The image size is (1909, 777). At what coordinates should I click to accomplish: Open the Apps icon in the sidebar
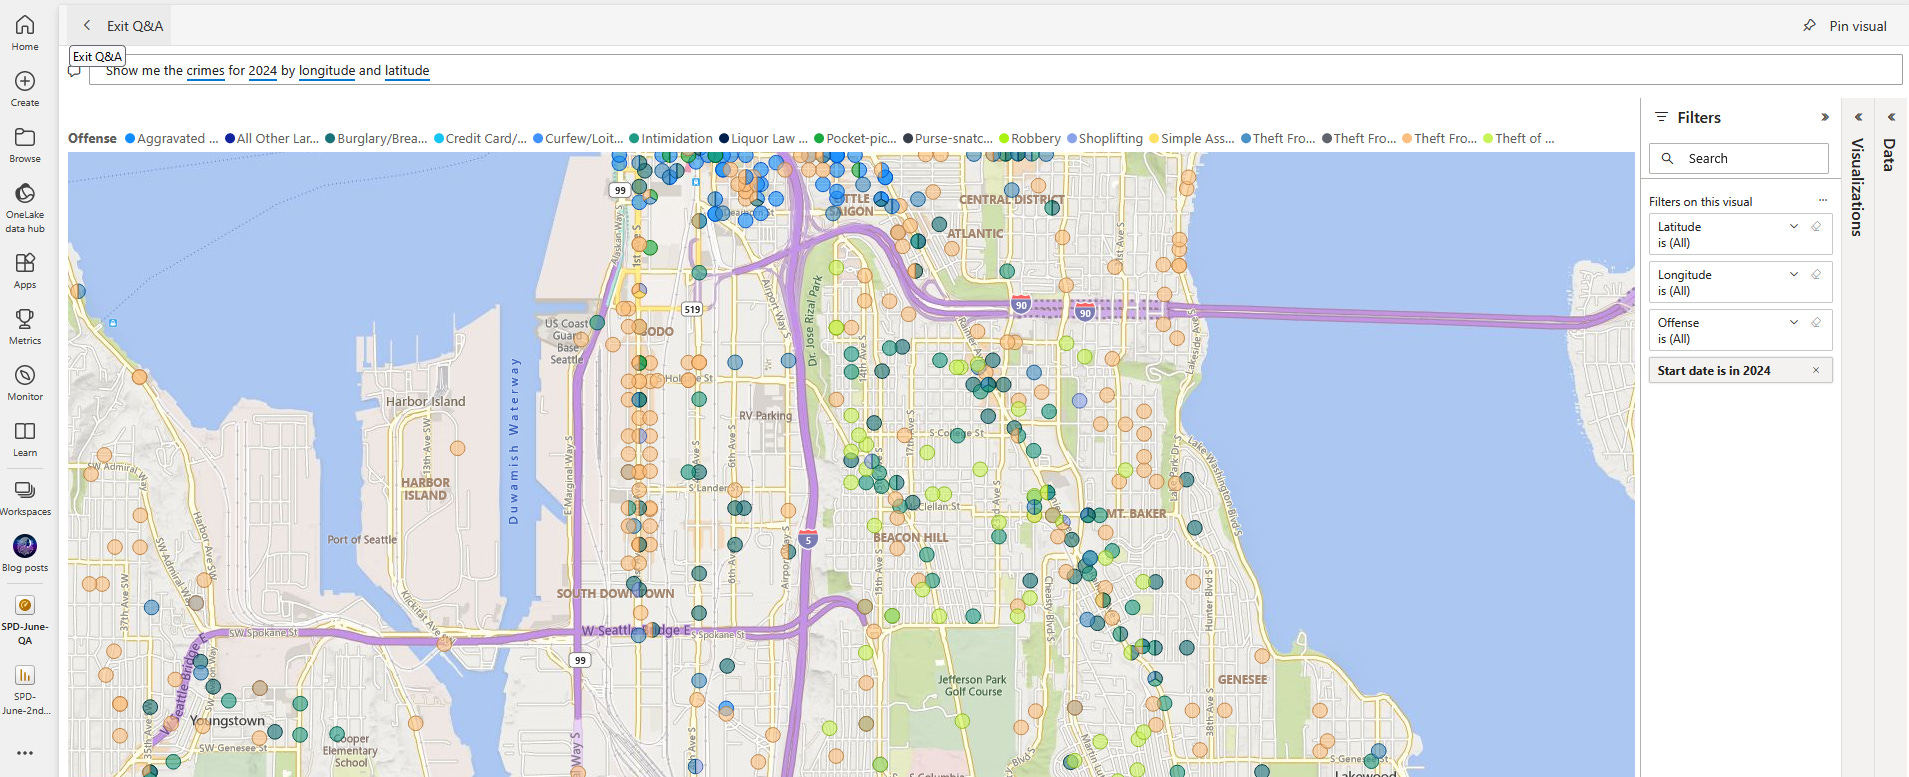(x=25, y=263)
